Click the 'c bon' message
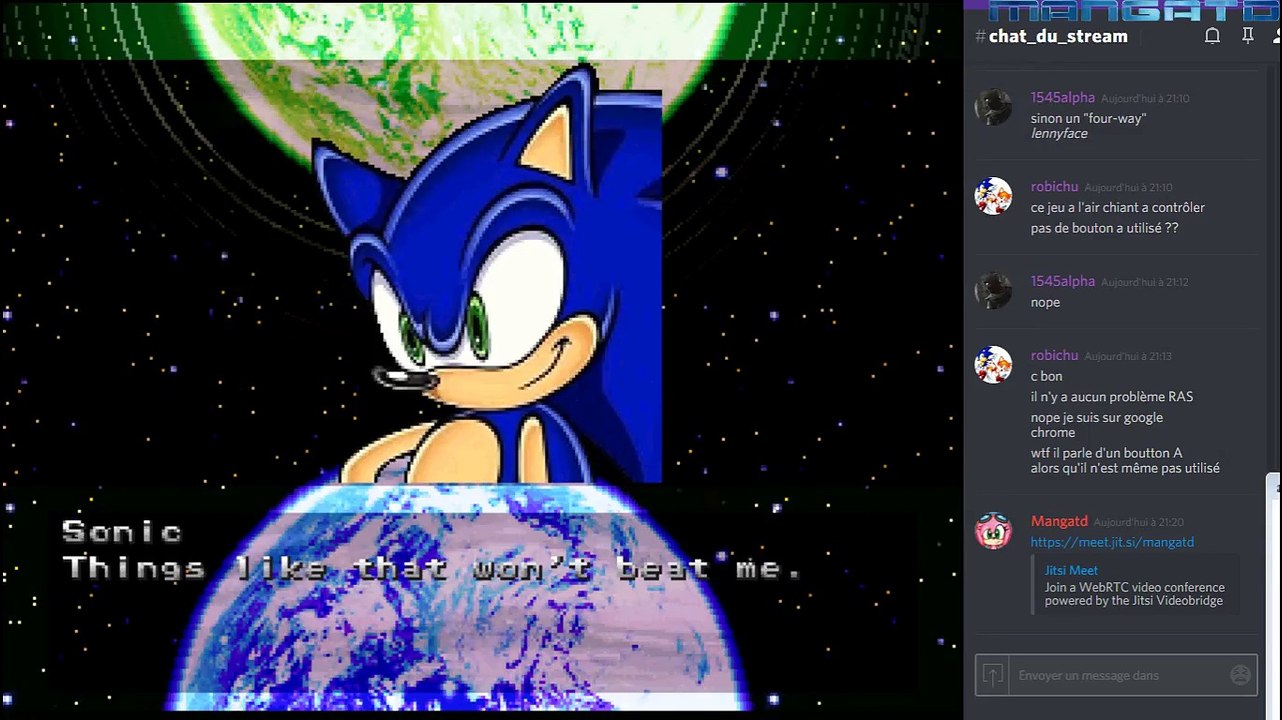This screenshot has height=720, width=1282. coord(1047,376)
